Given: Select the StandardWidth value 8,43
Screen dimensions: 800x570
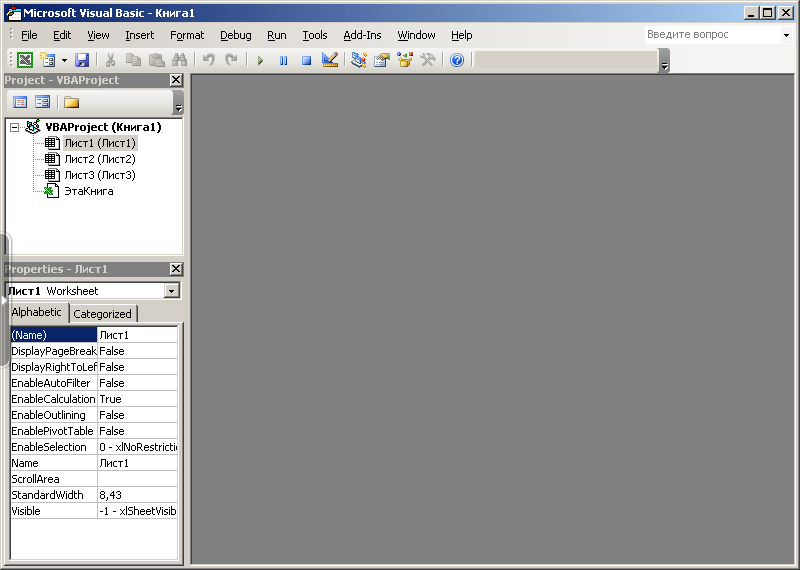Looking at the screenshot, I should [x=138, y=495].
